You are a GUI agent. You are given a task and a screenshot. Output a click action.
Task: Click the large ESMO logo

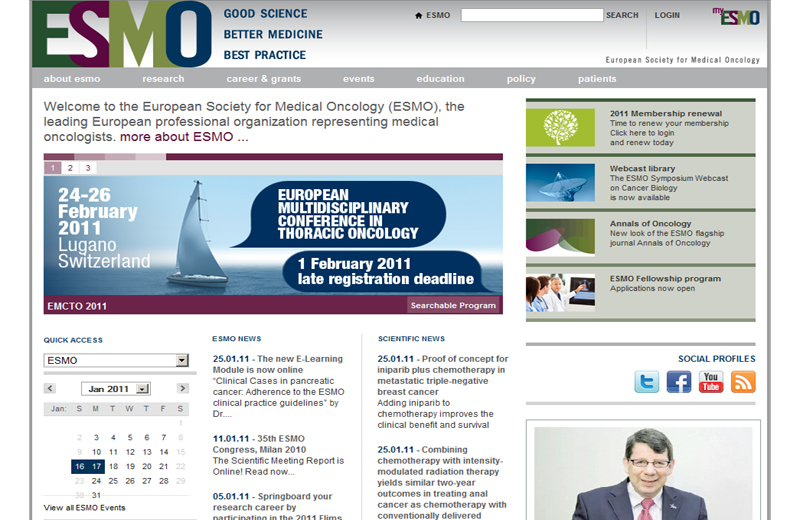[121, 34]
